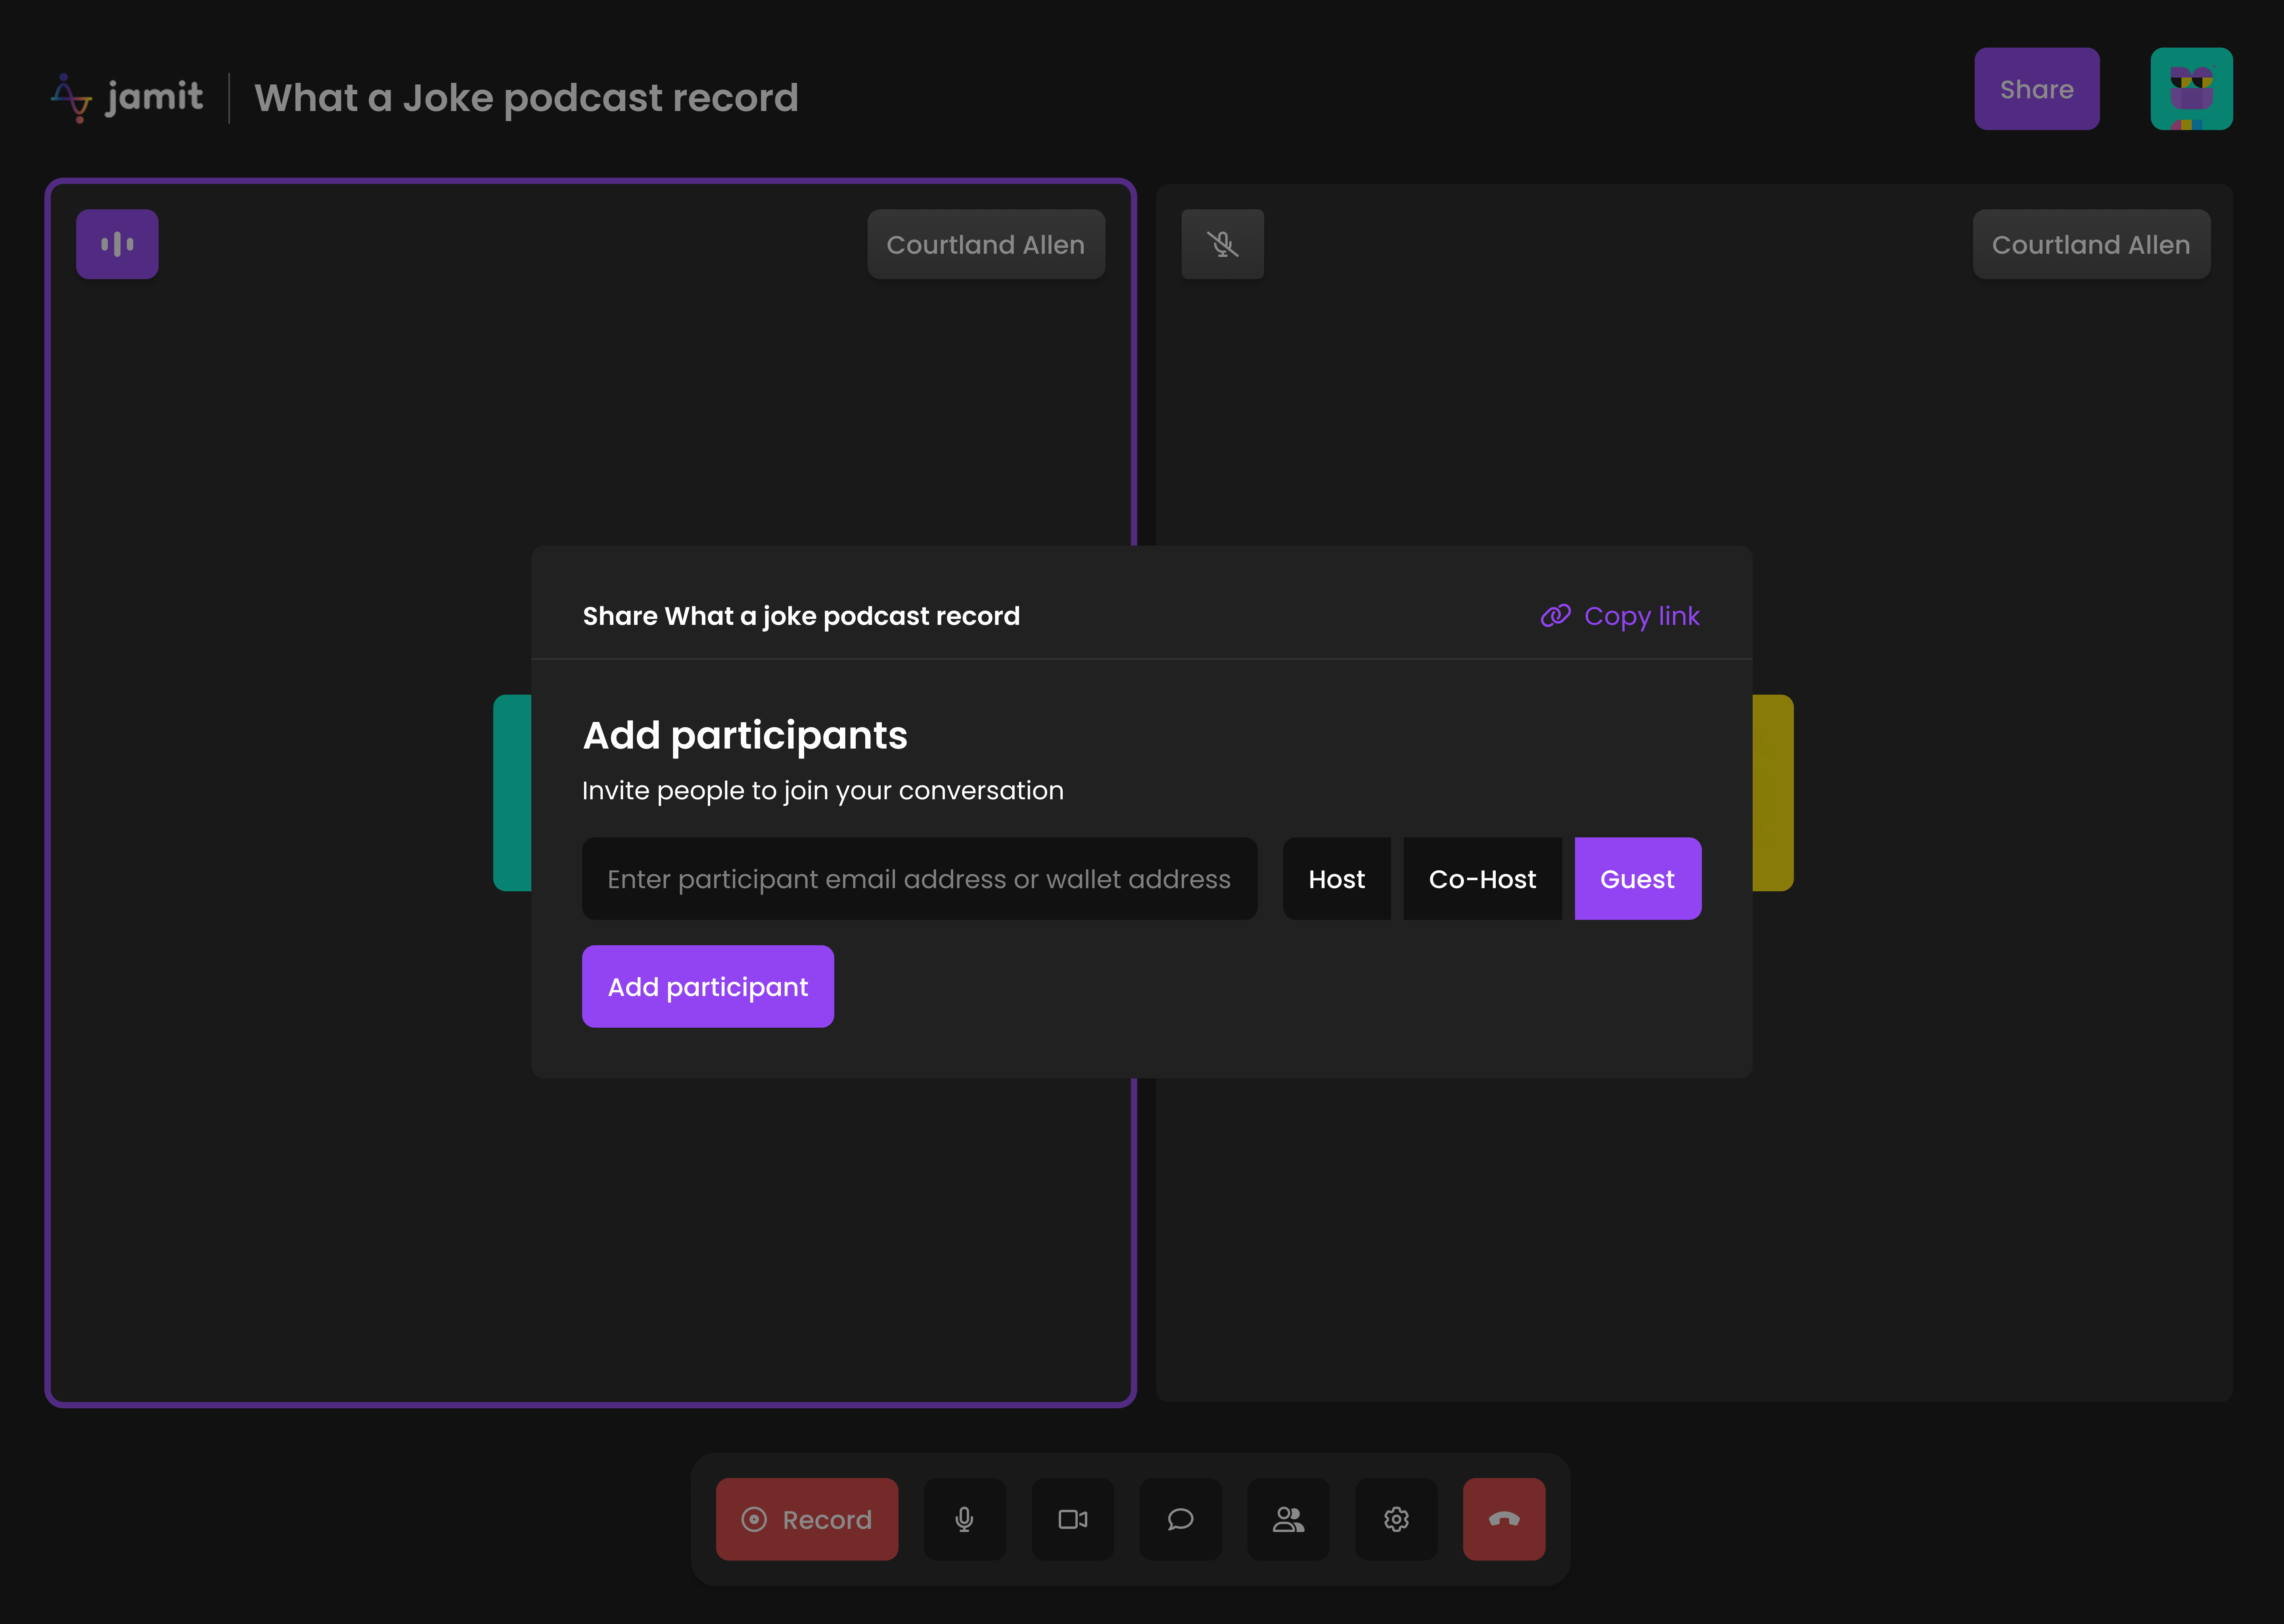
Task: Copy the invite link
Action: tap(1619, 616)
